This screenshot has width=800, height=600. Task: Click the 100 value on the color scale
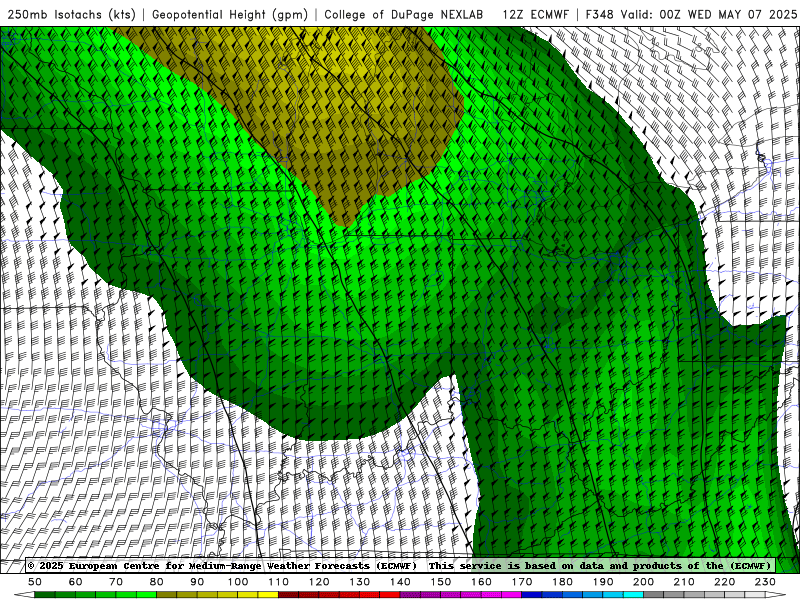[238, 582]
